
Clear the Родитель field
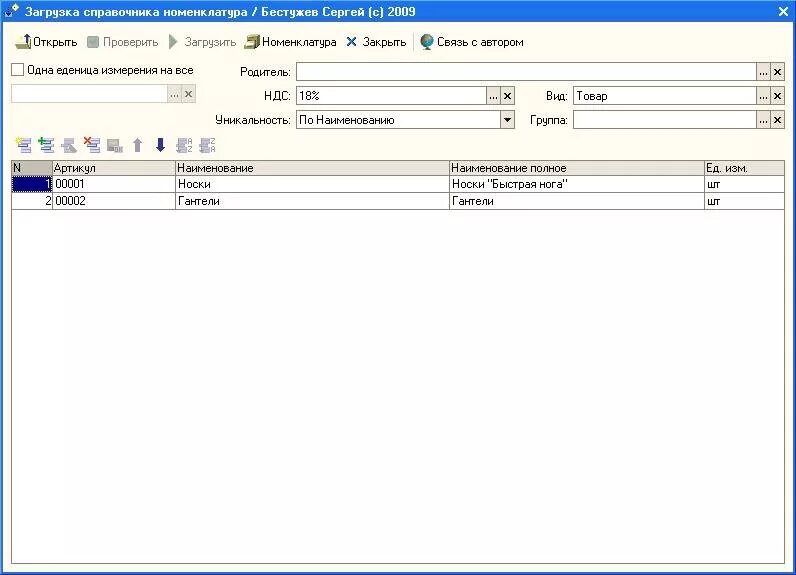(x=777, y=72)
